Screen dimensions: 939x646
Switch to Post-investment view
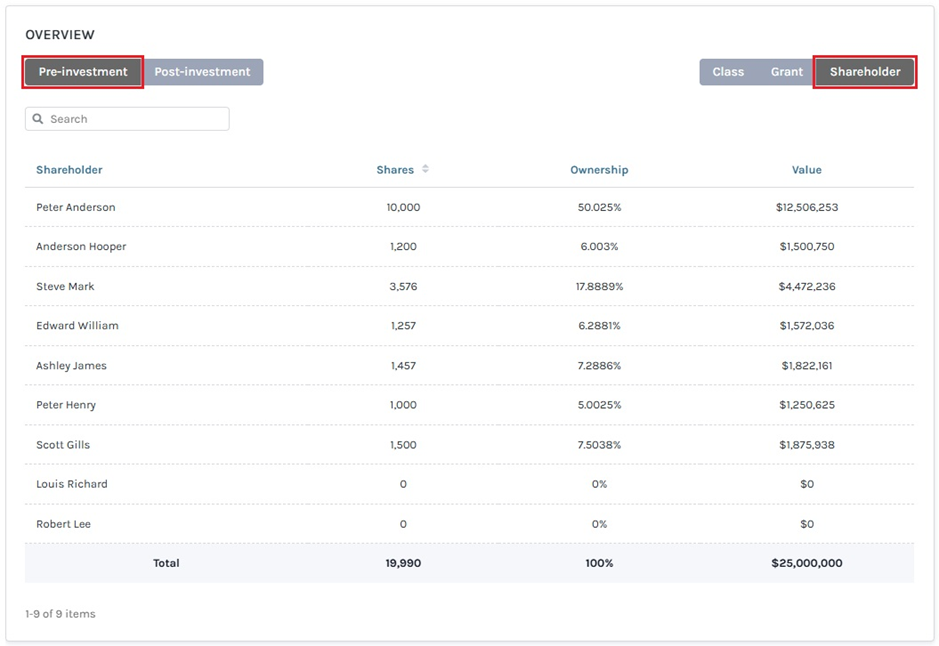pyautogui.click(x=202, y=72)
